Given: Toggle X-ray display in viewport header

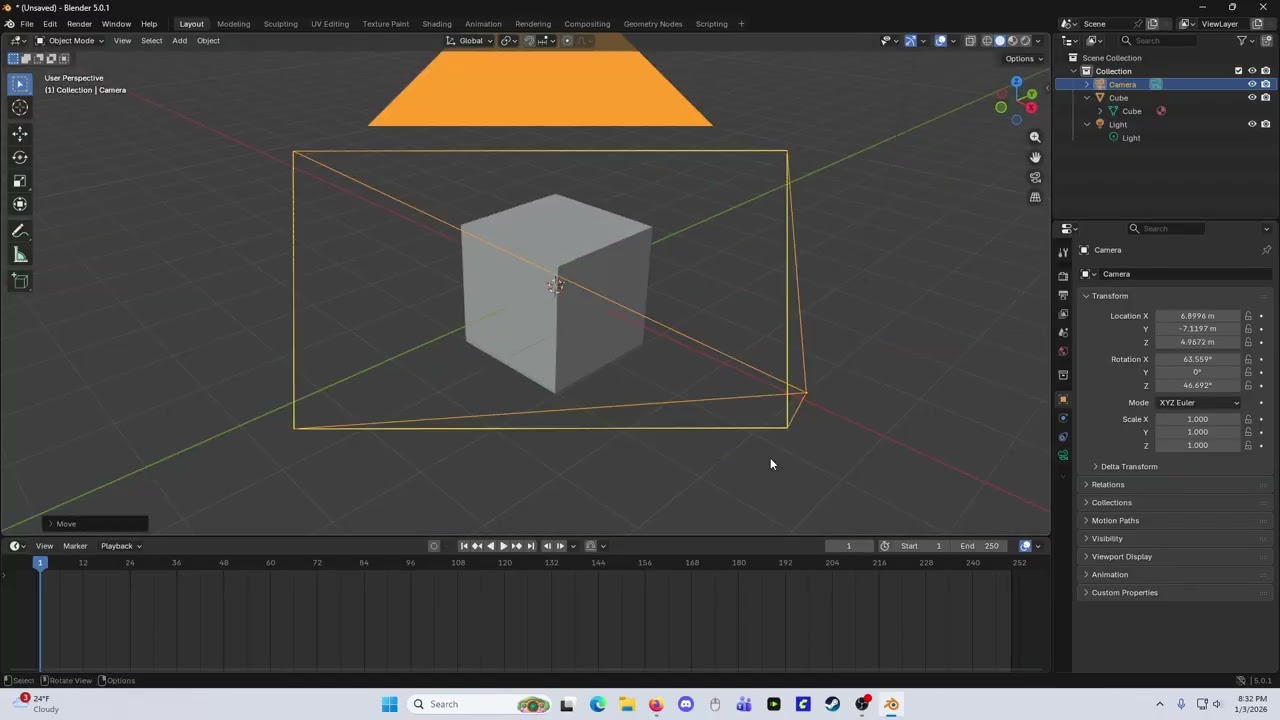Looking at the screenshot, I should 969,41.
